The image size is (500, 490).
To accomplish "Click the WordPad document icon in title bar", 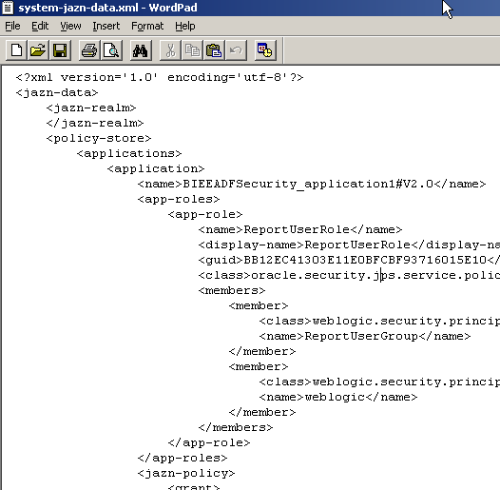I will [x=7, y=7].
